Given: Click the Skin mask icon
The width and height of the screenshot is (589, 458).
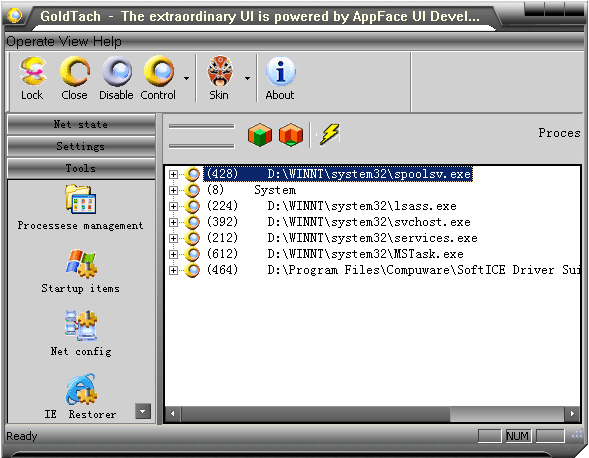Looking at the screenshot, I should click(x=220, y=71).
